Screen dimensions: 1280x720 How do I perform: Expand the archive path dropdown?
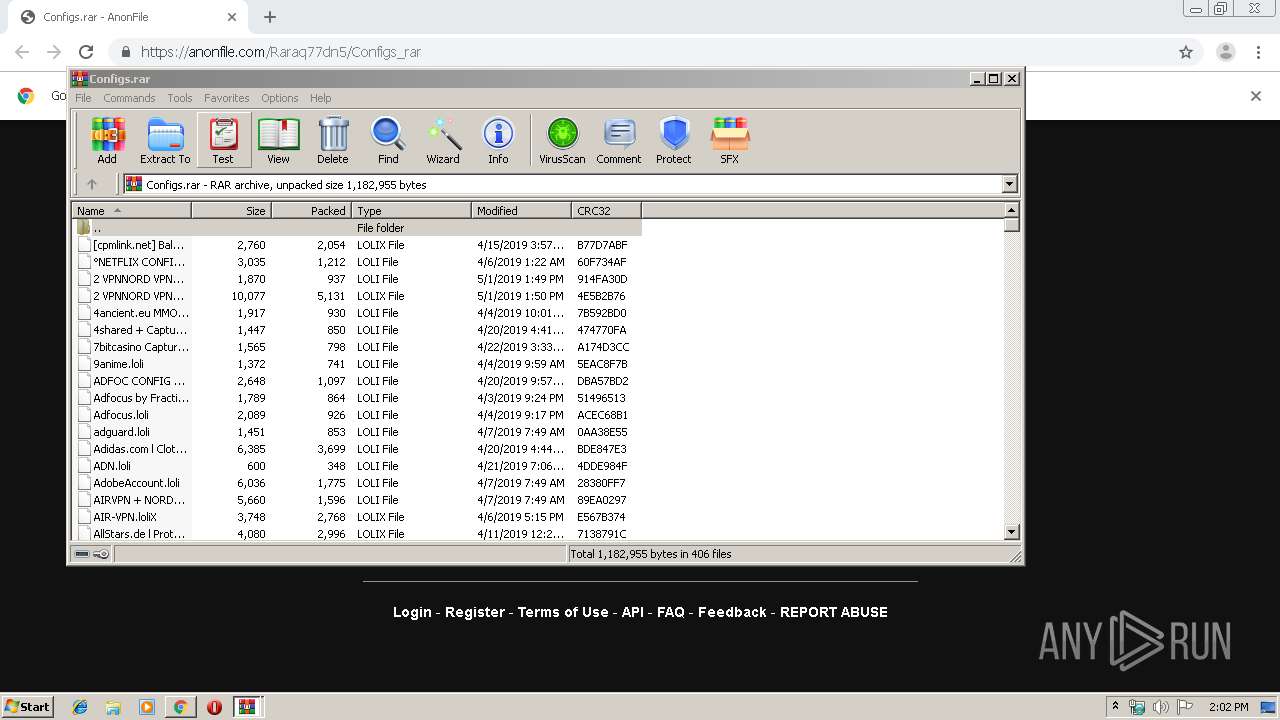click(x=1009, y=184)
